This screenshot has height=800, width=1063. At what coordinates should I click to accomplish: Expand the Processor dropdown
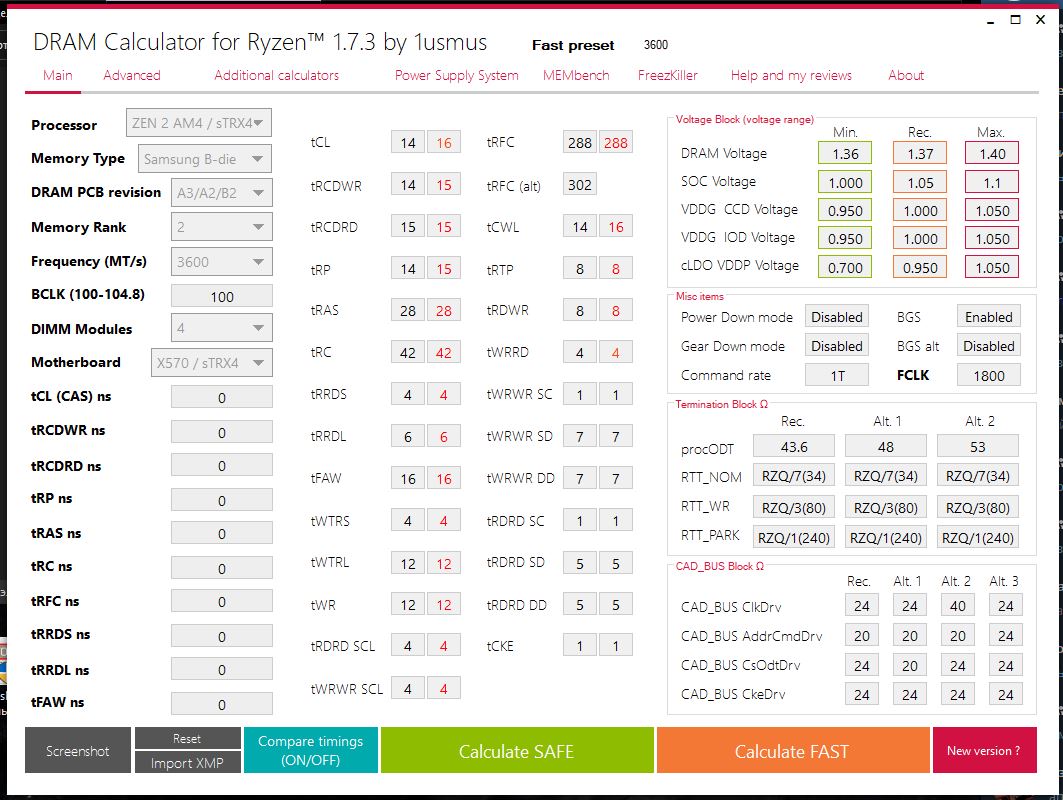[199, 123]
